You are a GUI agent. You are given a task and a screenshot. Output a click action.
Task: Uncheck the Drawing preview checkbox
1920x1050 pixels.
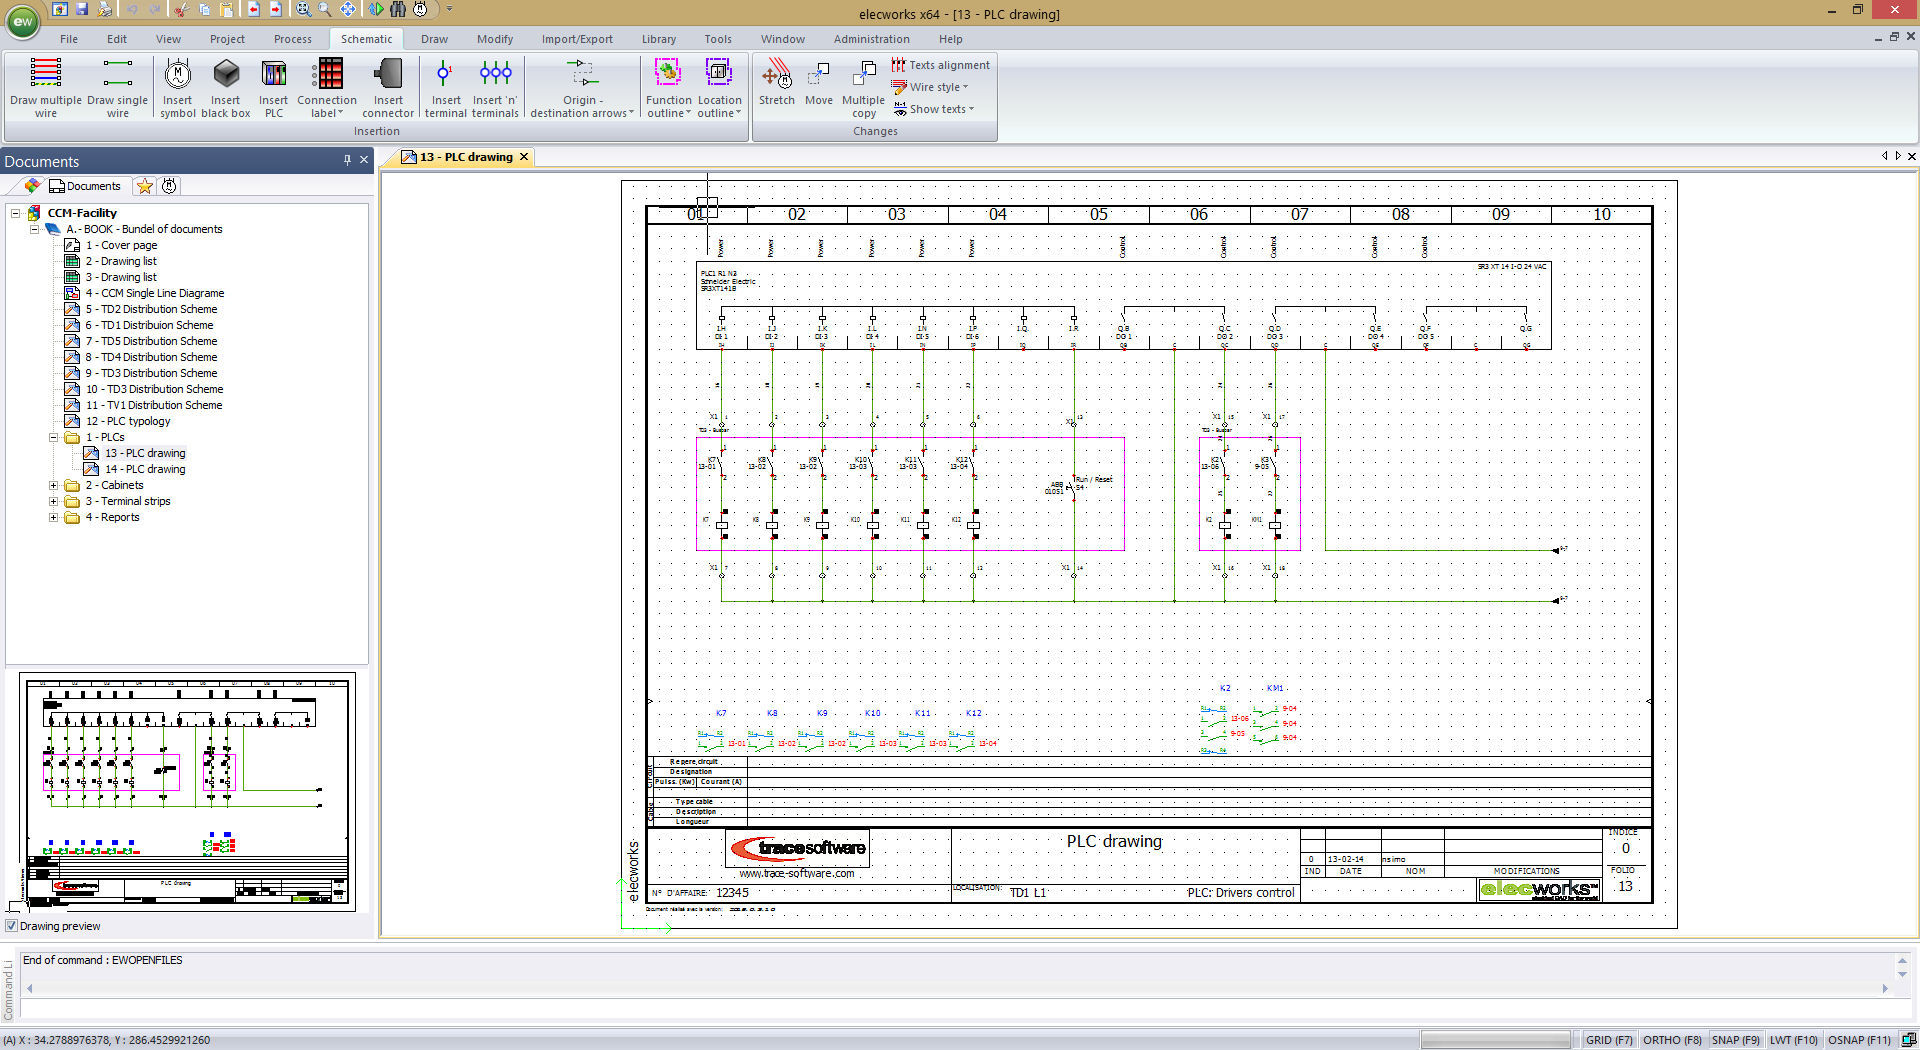point(12,926)
